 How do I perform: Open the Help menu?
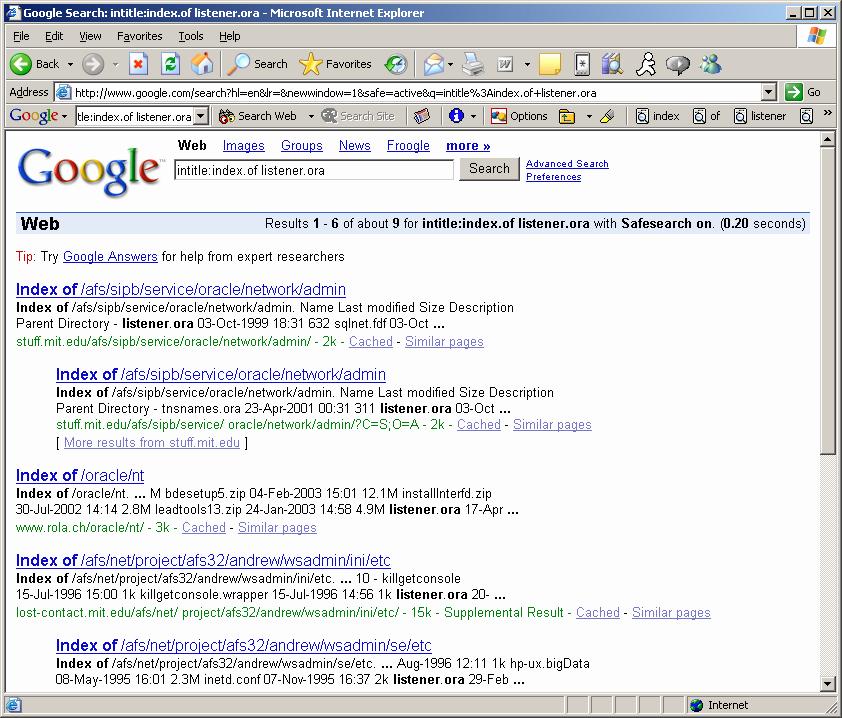pyautogui.click(x=229, y=36)
